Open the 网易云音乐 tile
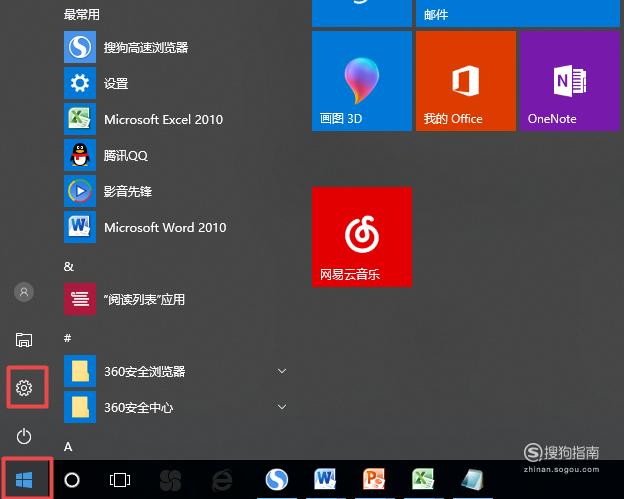The image size is (624, 499). [x=362, y=237]
